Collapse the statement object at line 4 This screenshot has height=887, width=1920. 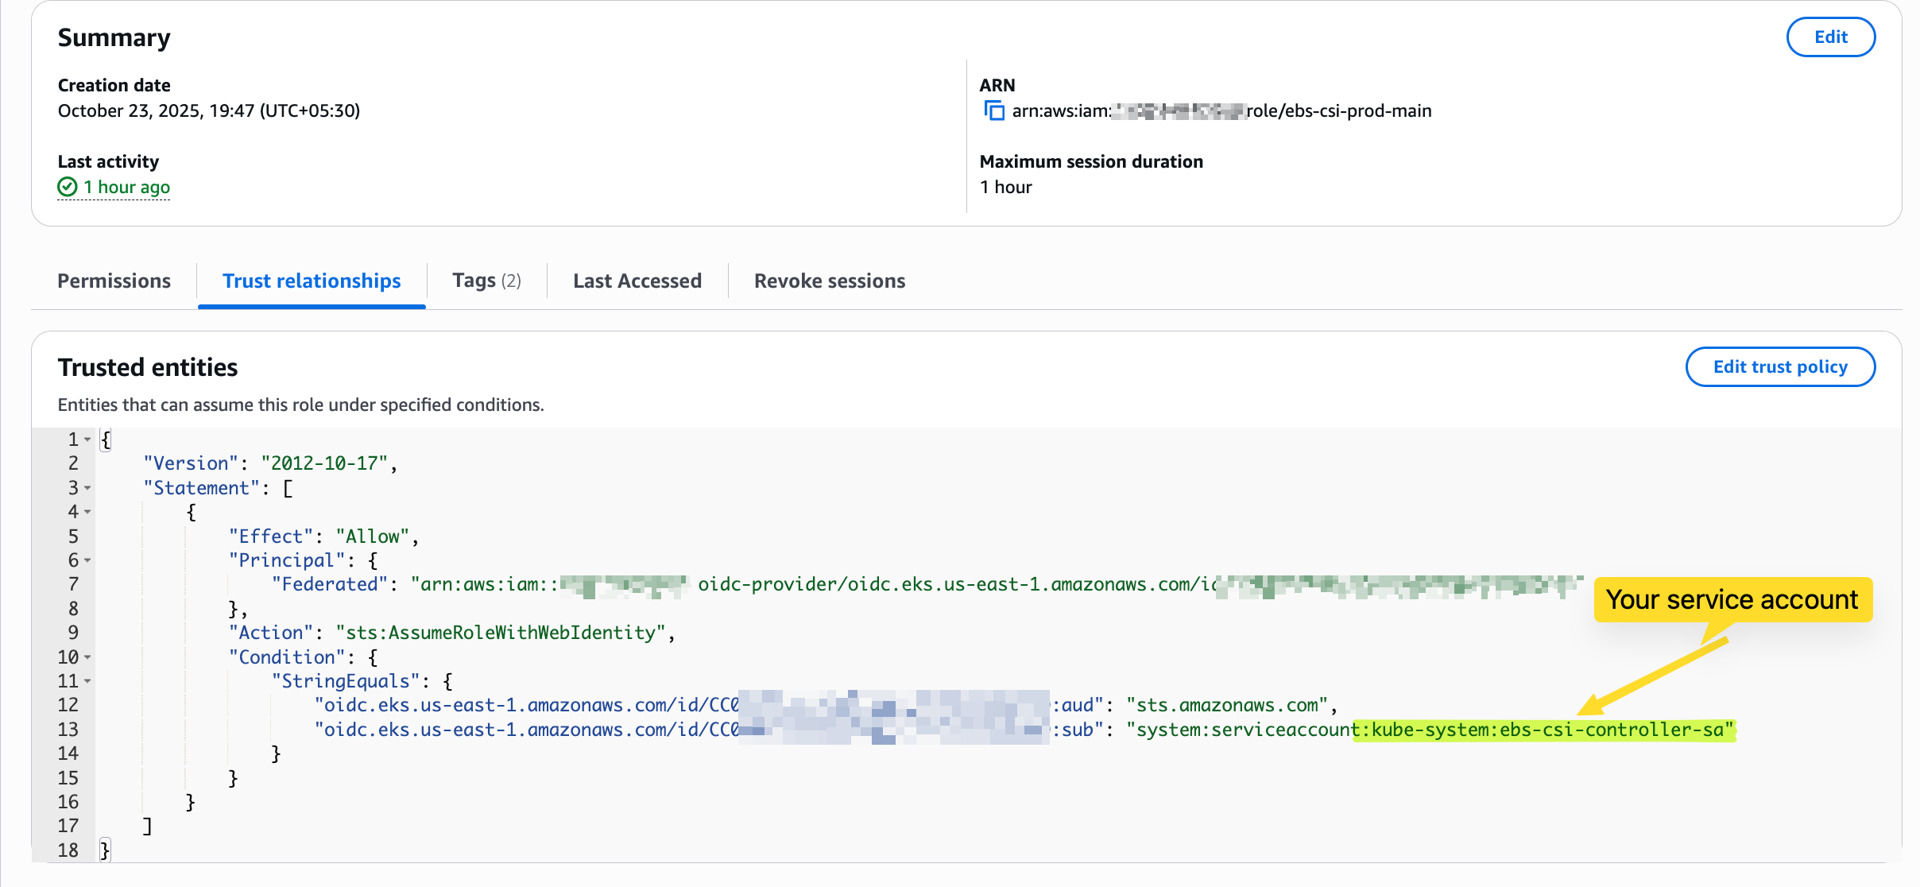coord(88,512)
